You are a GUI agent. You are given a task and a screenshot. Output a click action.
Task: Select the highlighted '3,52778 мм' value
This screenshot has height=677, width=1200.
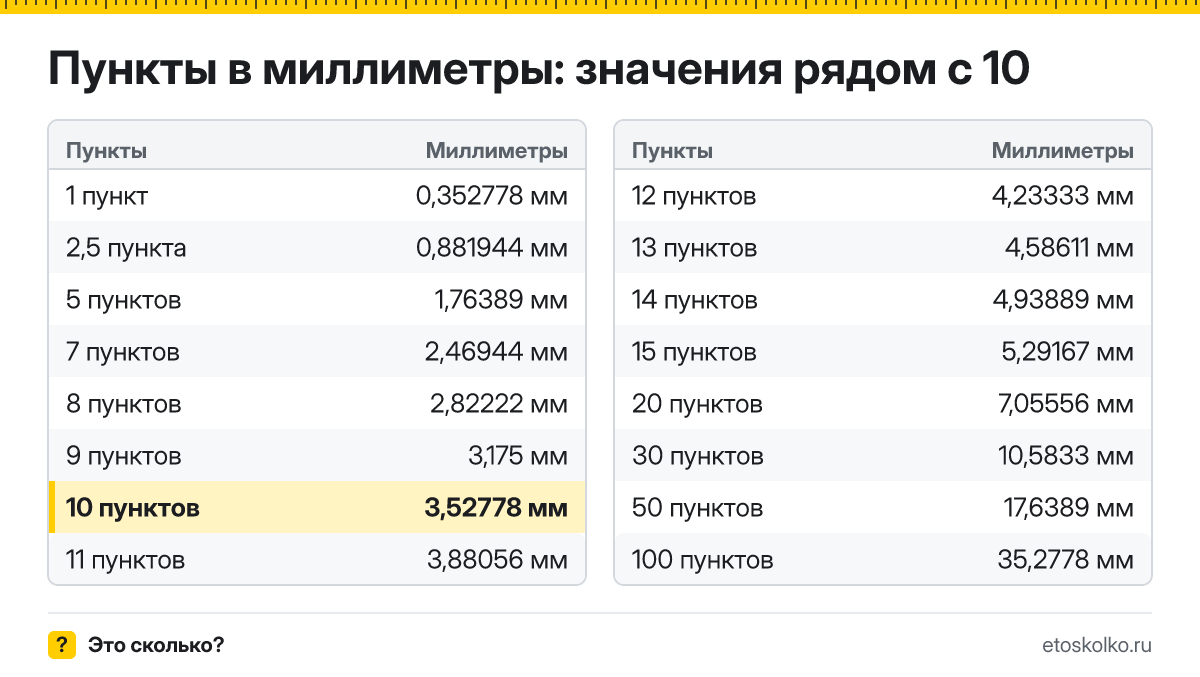click(496, 508)
